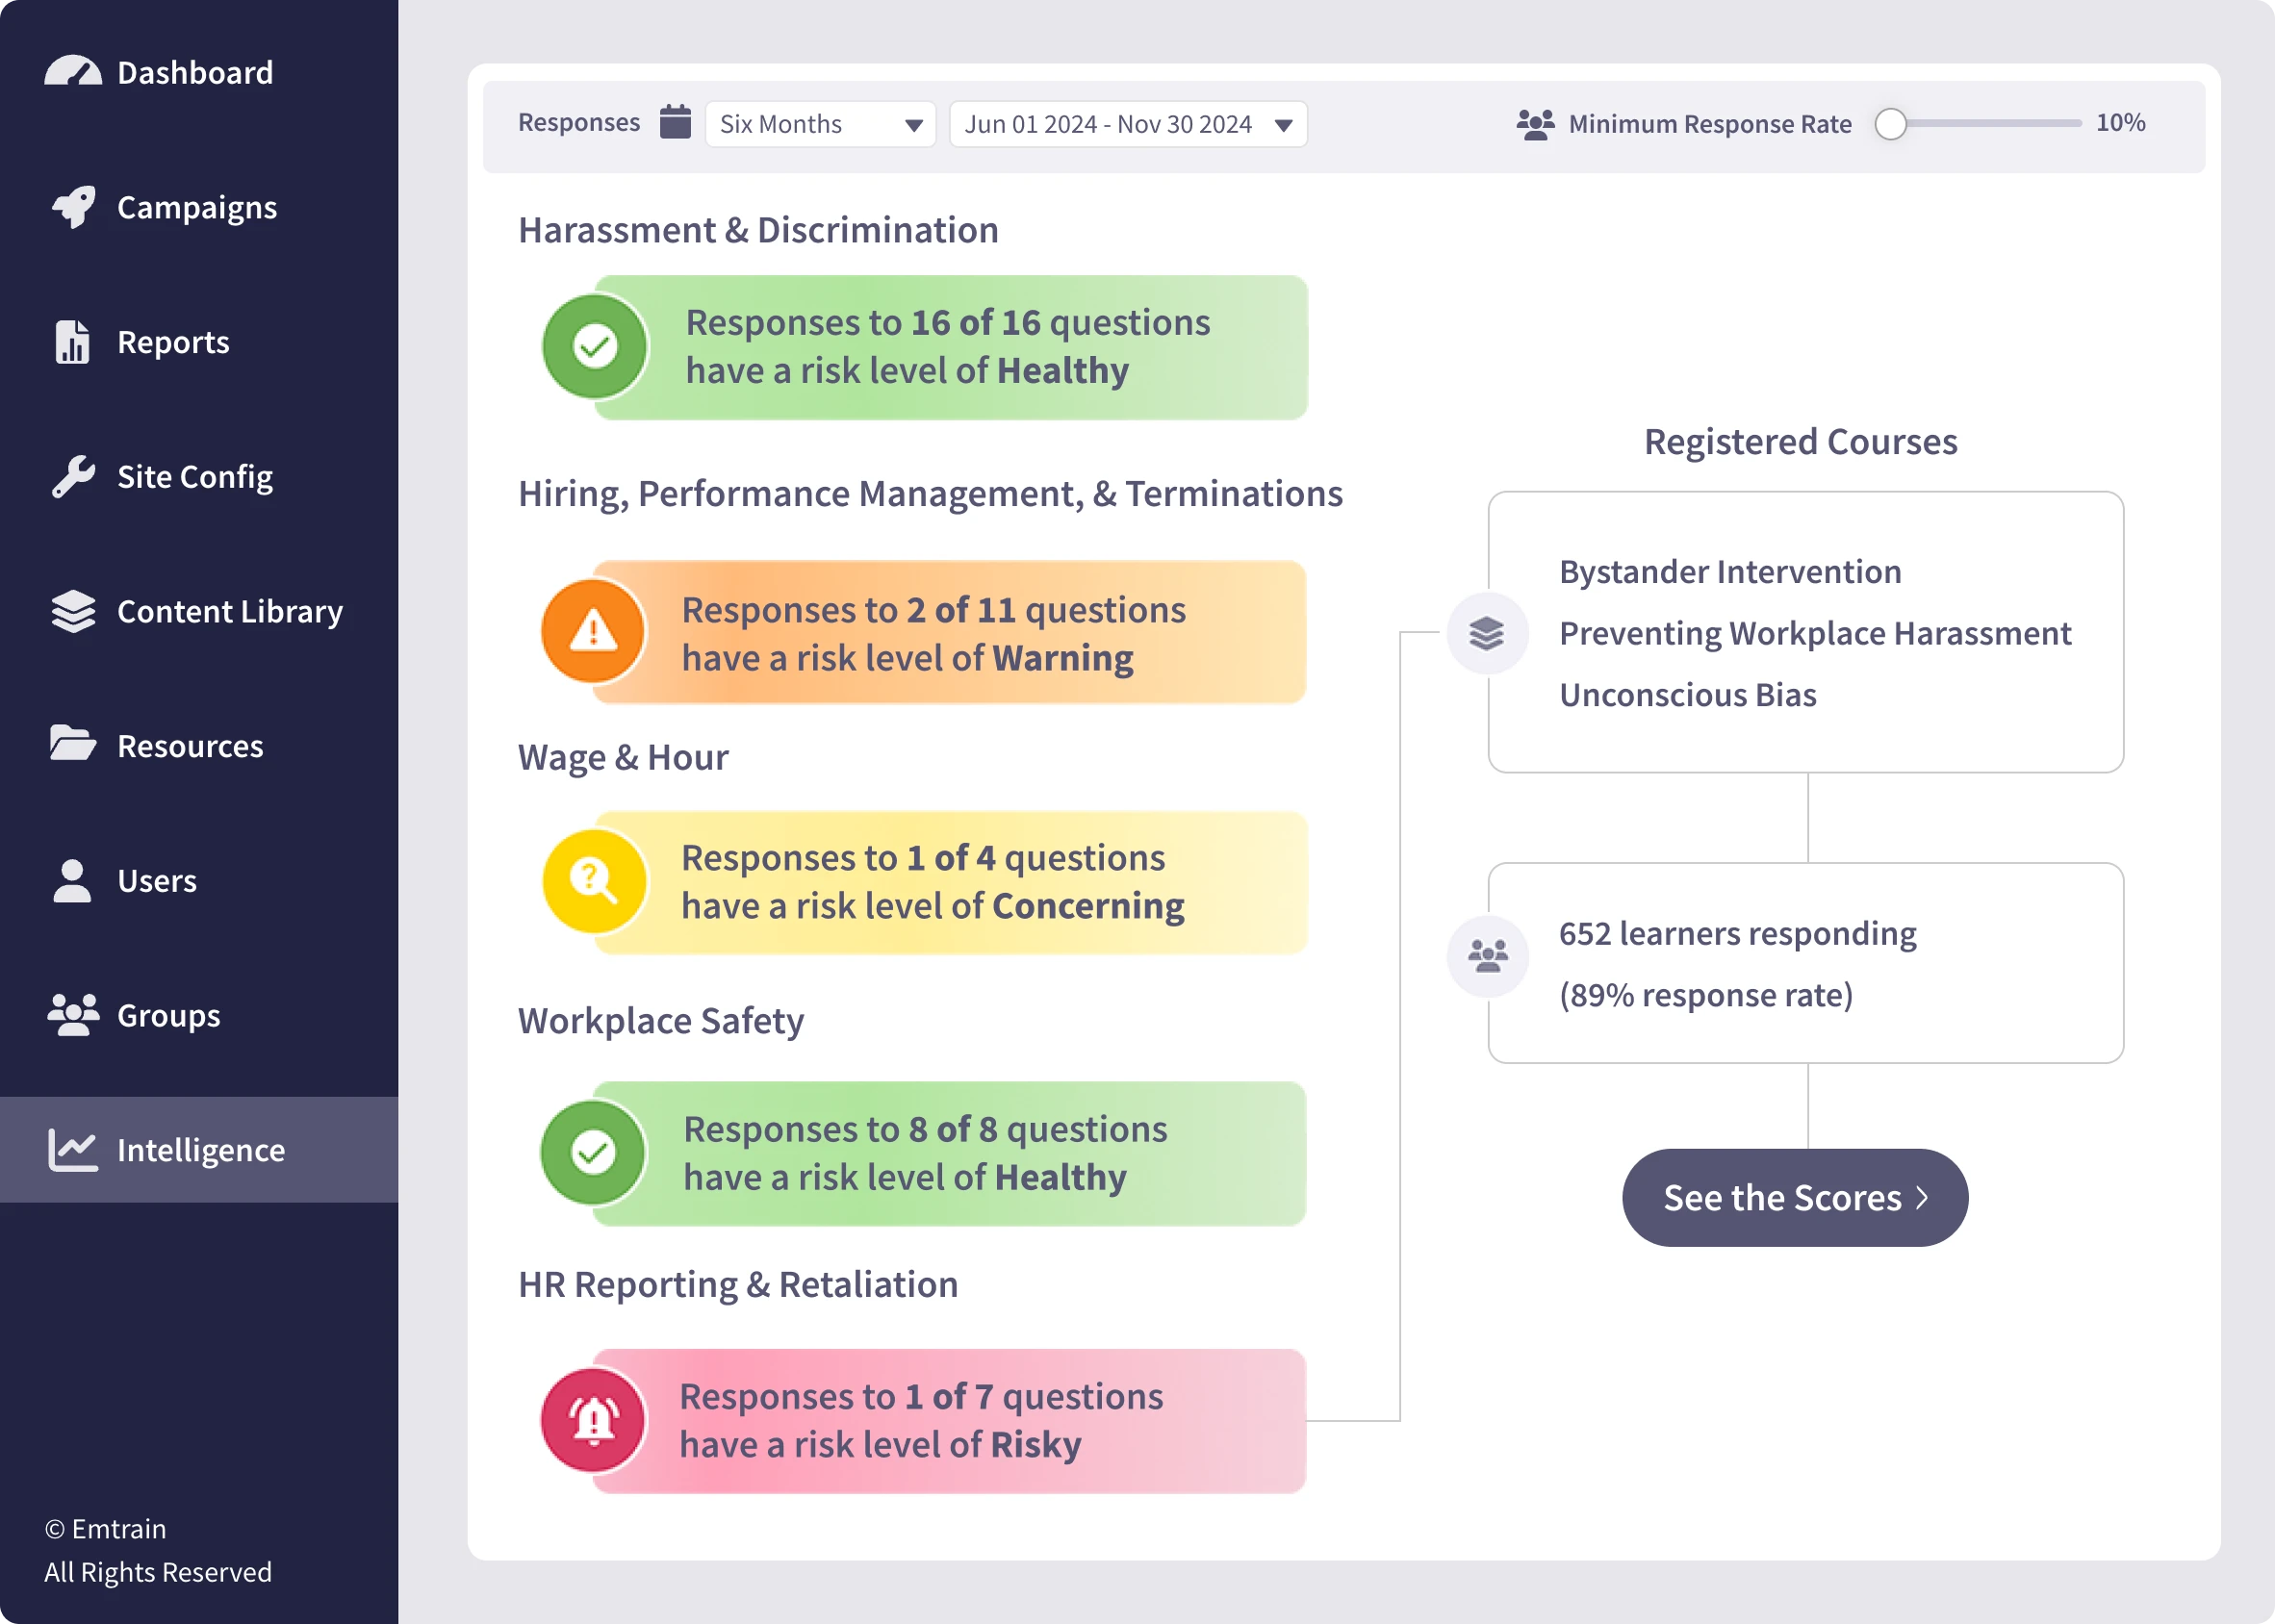This screenshot has width=2275, height=1624.
Task: Click the layers icon beside Registered Courses
Action: [1487, 633]
